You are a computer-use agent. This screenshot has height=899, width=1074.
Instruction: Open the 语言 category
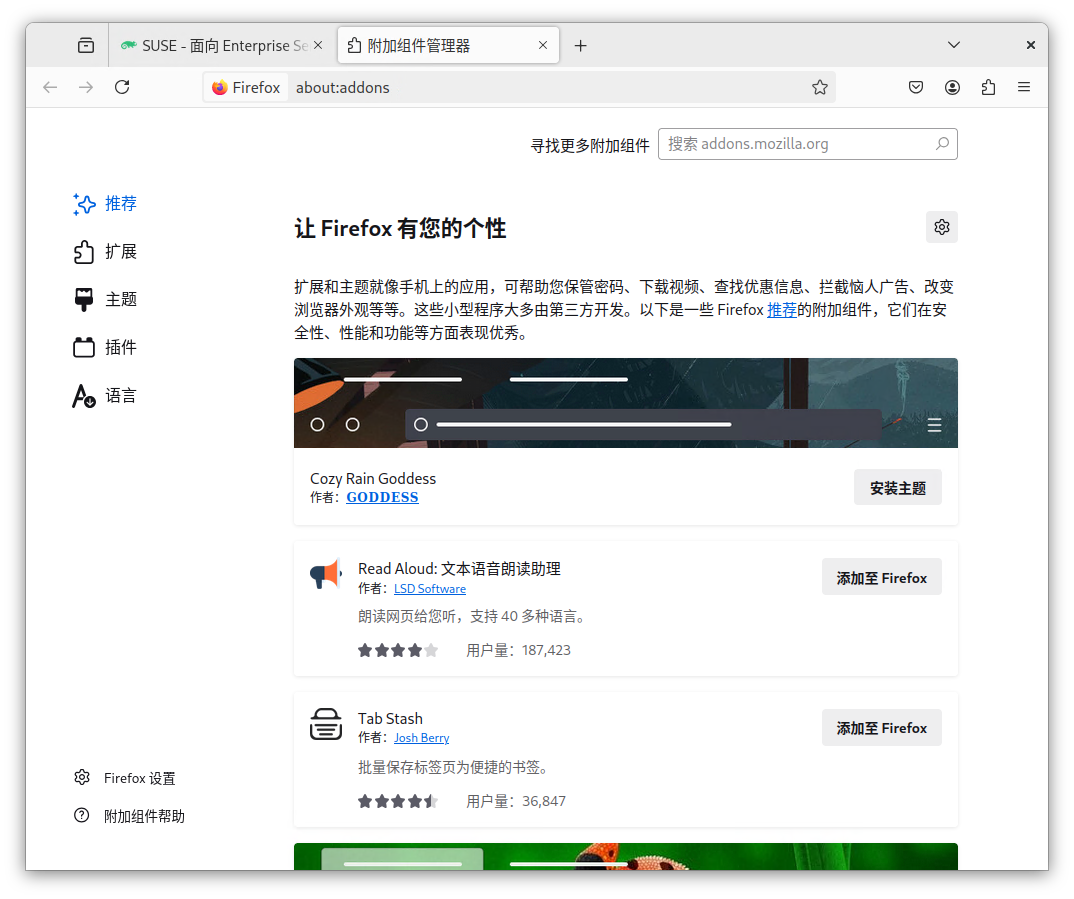(x=105, y=395)
